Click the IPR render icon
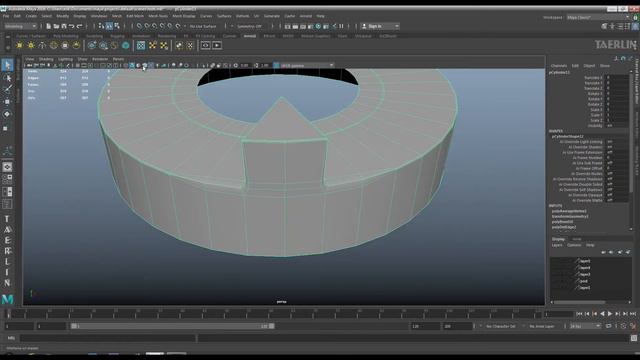640x360 pixels. 303,26
